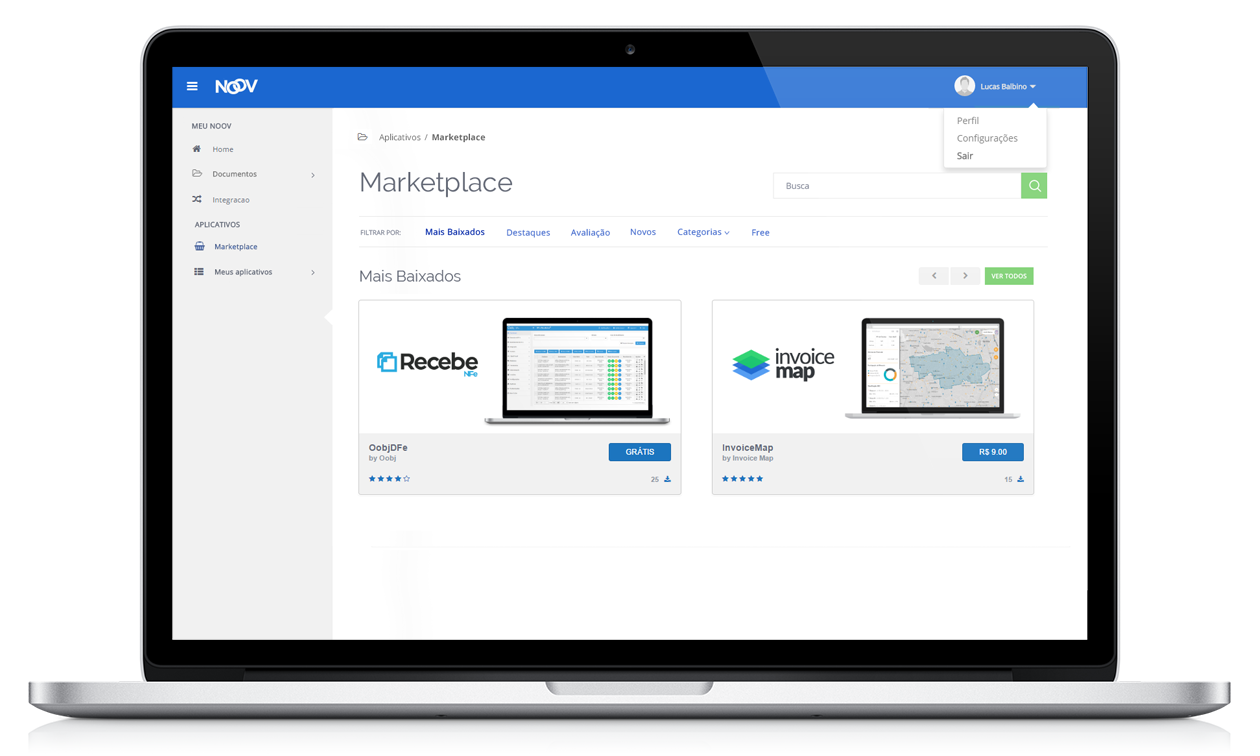Click R$ 9.00 price button
The height and width of the screenshot is (756, 1260).
[x=993, y=452]
